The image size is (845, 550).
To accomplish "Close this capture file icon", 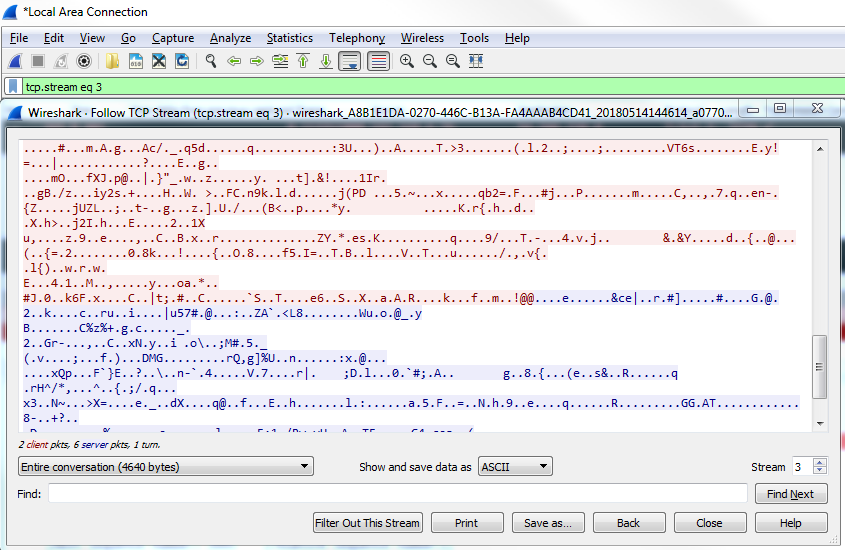I will click(158, 61).
